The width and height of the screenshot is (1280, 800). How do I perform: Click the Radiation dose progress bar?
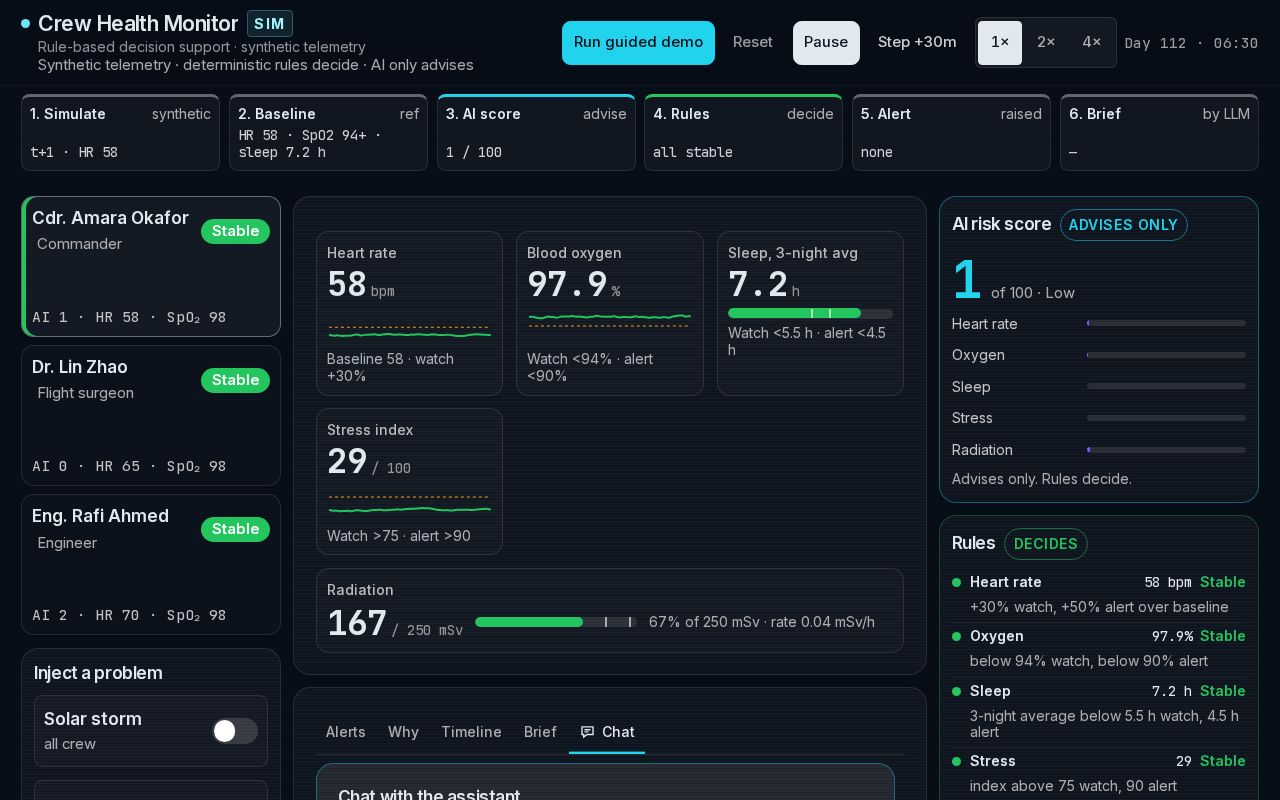(x=556, y=622)
